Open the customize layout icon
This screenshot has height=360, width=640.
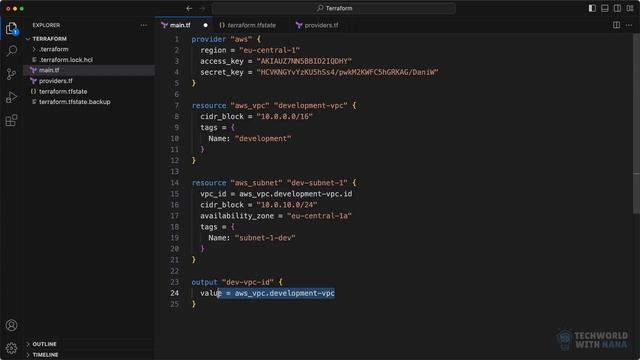click(630, 8)
